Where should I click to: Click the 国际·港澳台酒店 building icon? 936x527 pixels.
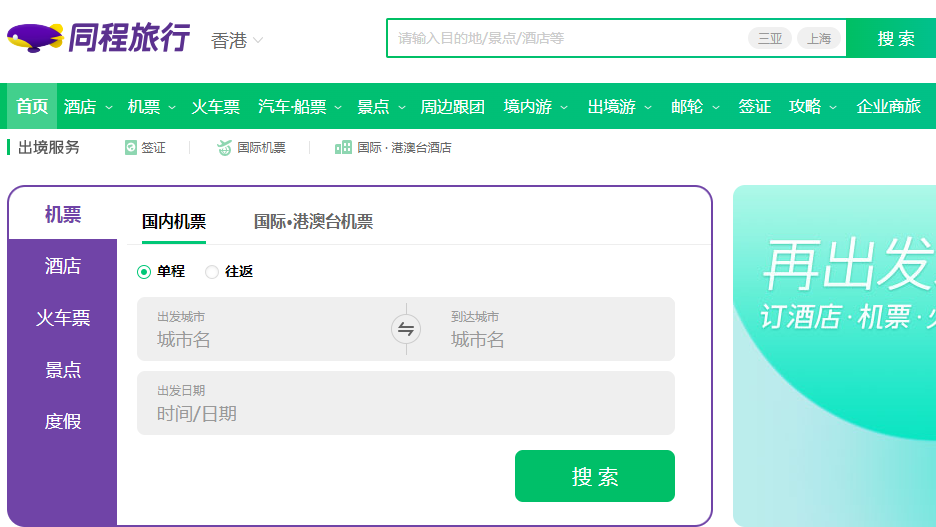[x=343, y=148]
